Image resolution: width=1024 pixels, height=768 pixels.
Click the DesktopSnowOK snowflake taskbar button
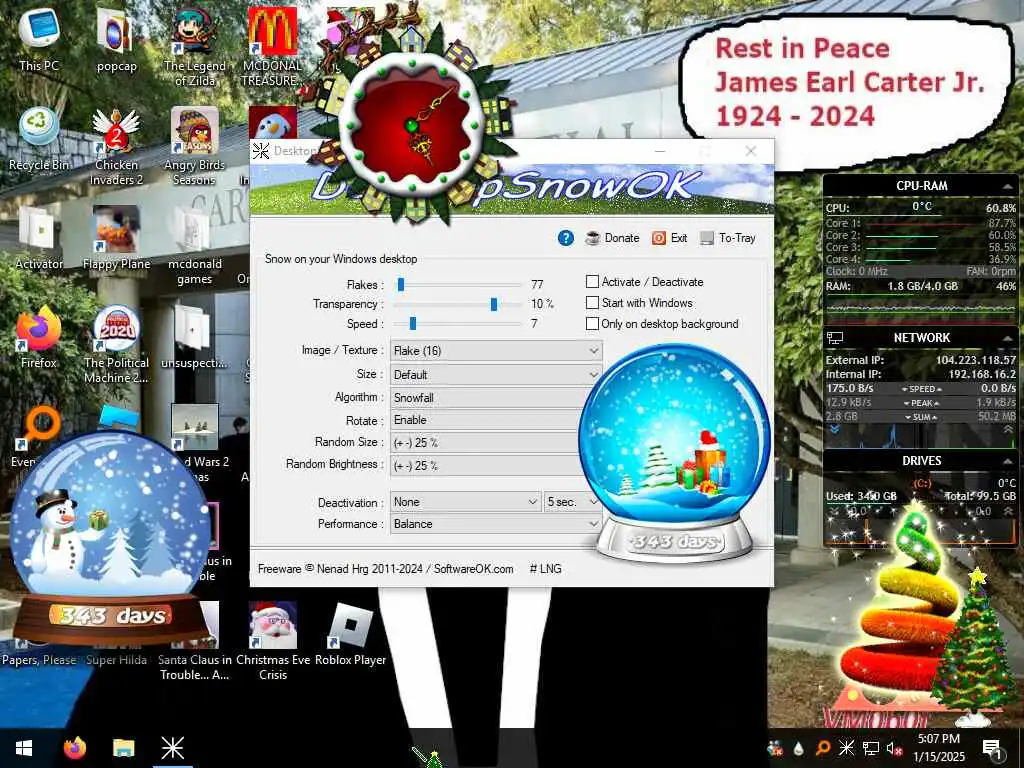pos(172,748)
